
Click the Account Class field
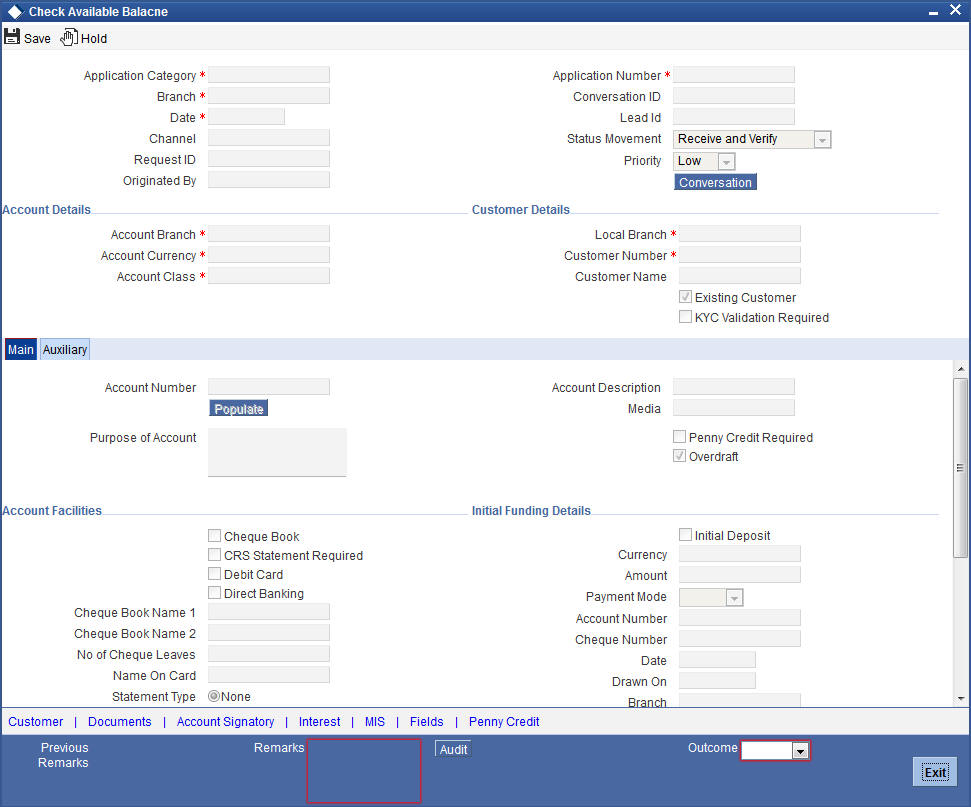269,276
